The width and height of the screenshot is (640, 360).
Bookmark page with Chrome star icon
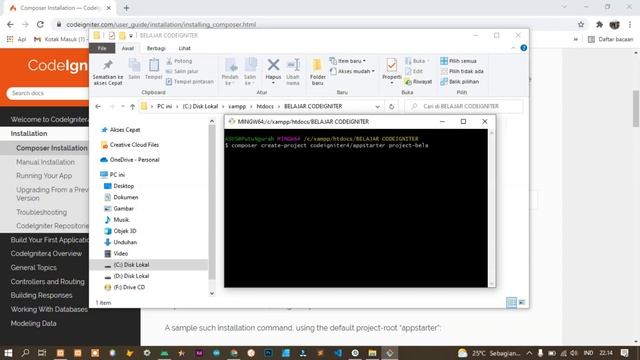point(581,24)
